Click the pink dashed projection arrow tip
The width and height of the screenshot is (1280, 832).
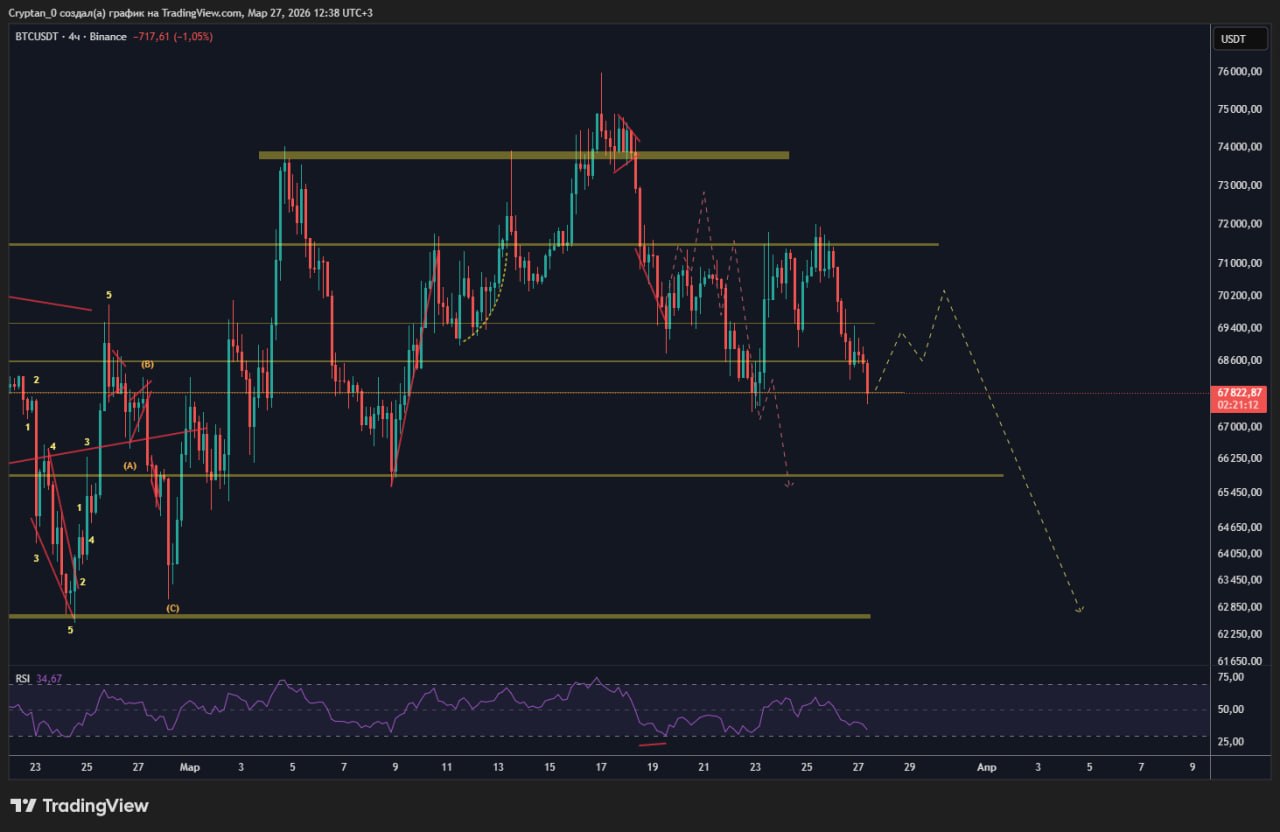pos(789,485)
